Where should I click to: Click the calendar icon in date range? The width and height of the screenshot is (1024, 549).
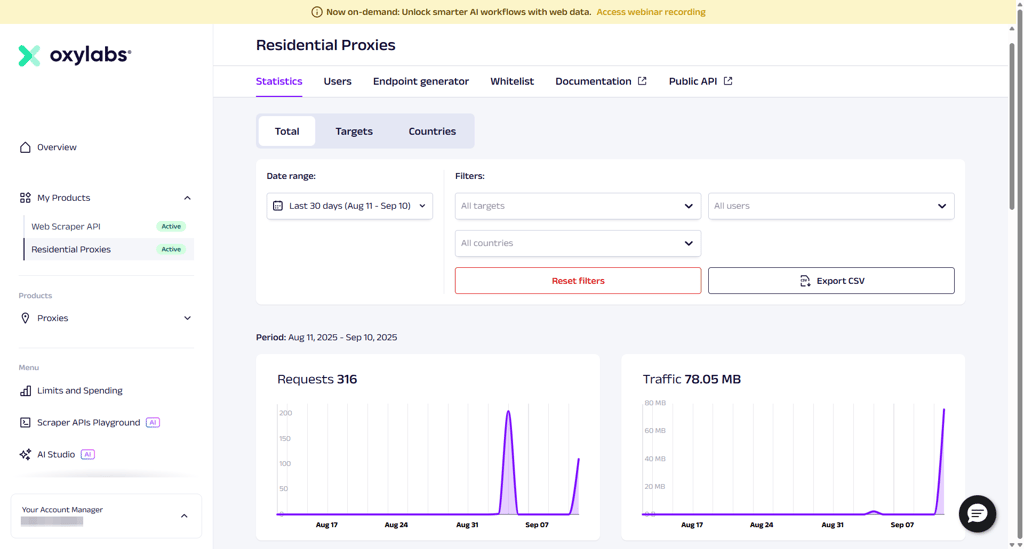click(x=278, y=206)
